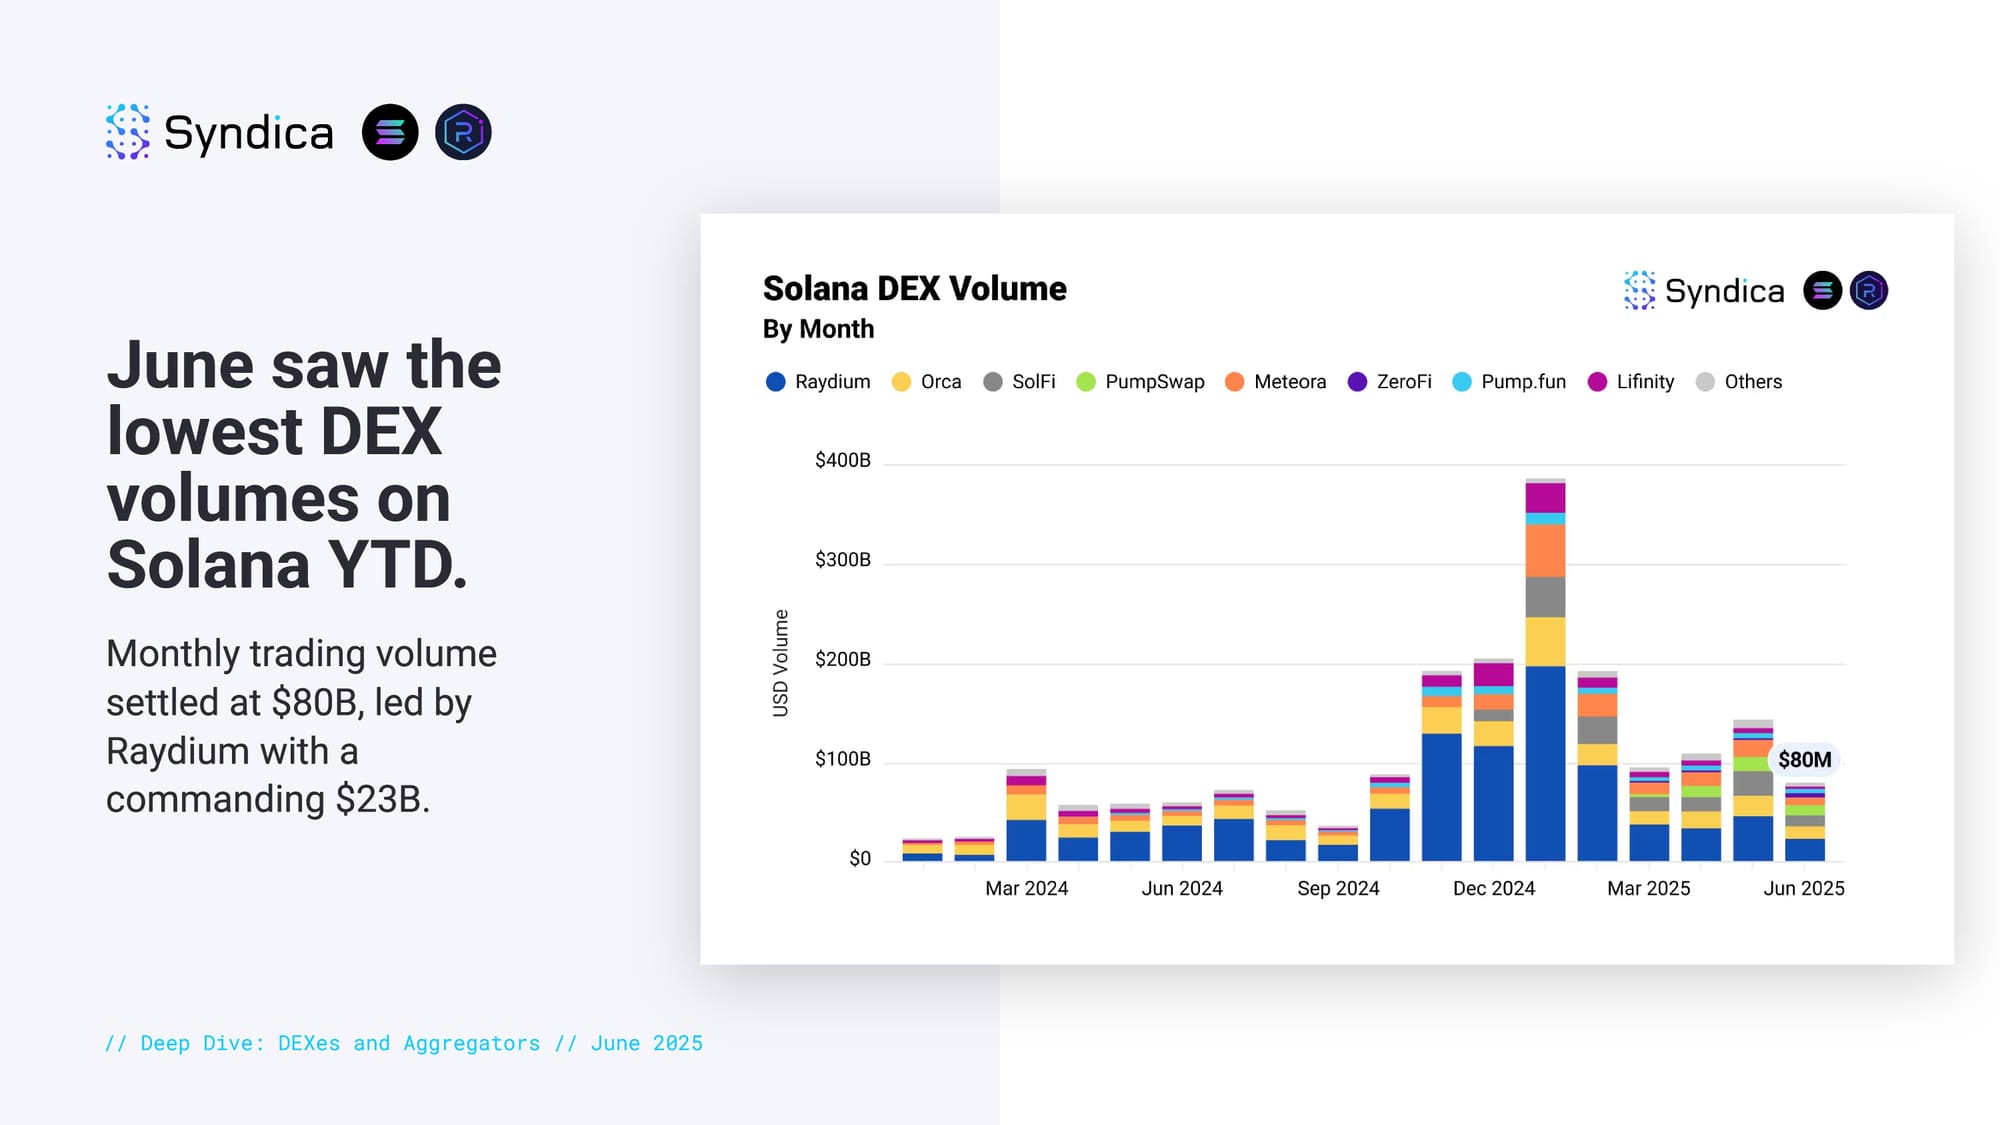Select the Mar 2024 bar in the chart
The width and height of the screenshot is (2000, 1125).
(1026, 815)
